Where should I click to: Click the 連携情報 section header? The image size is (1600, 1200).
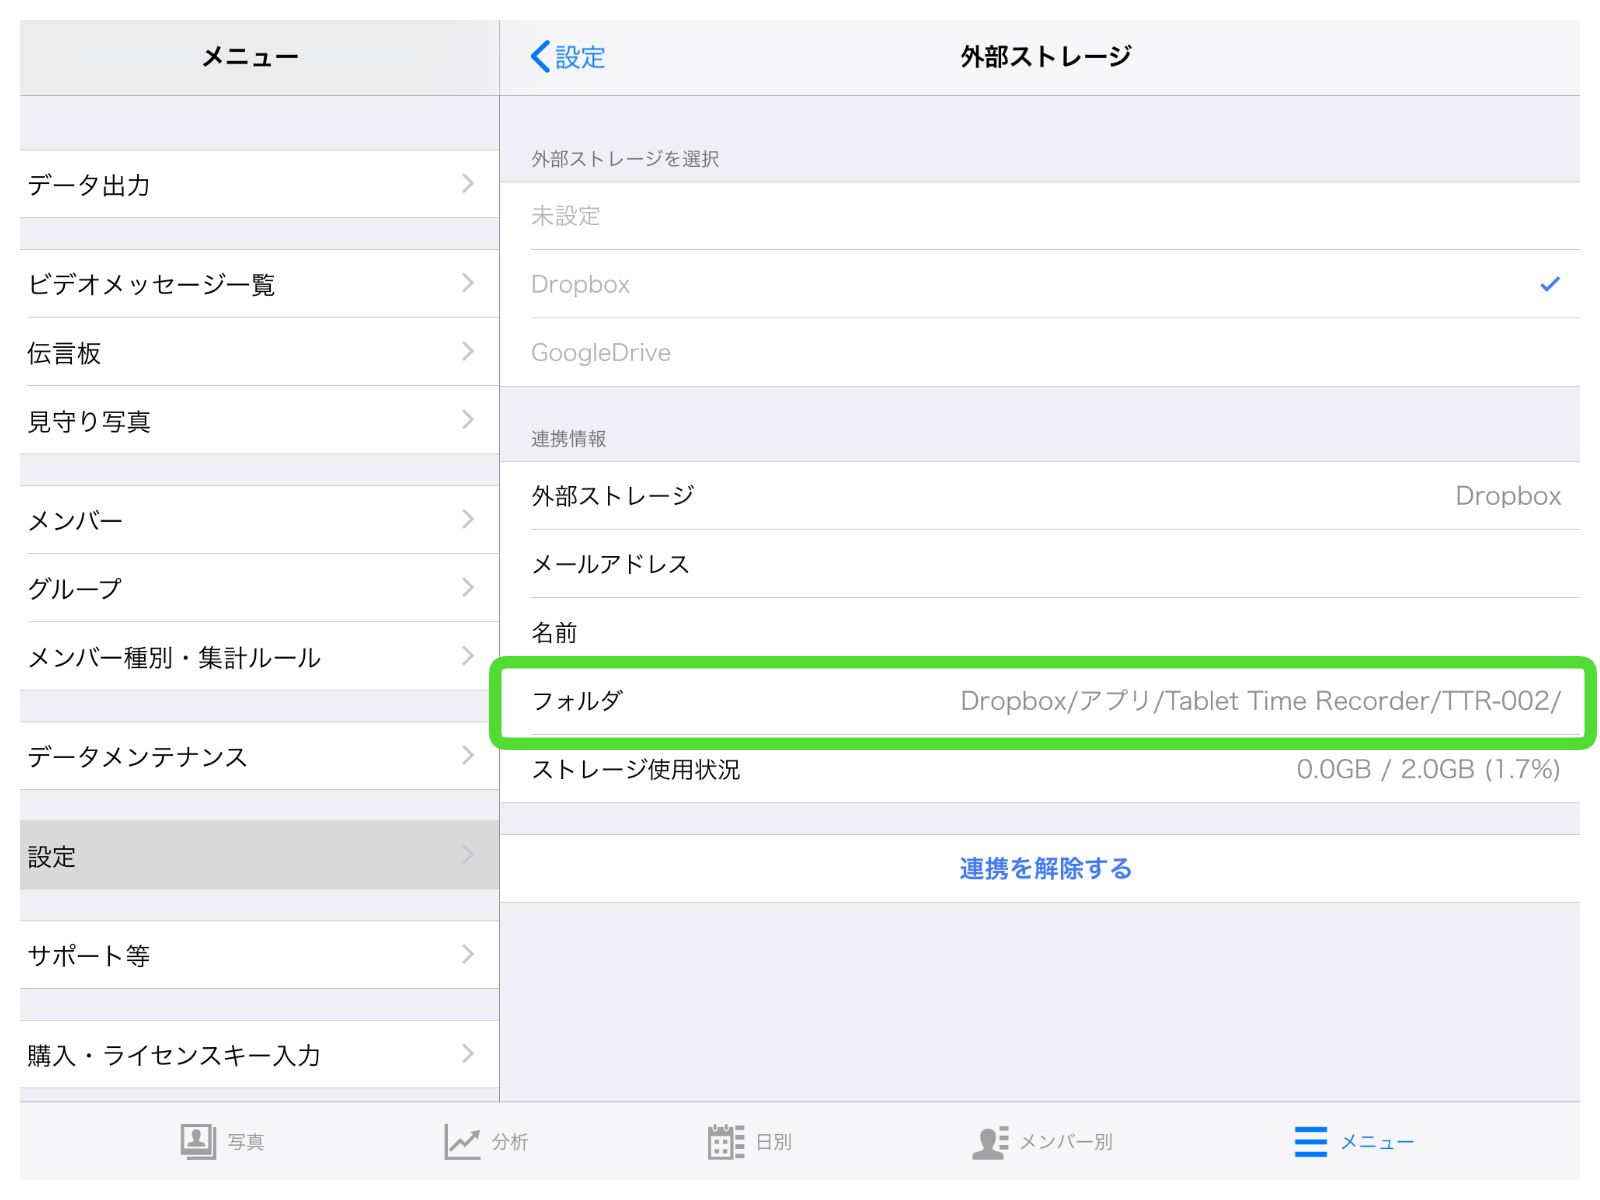click(x=568, y=439)
